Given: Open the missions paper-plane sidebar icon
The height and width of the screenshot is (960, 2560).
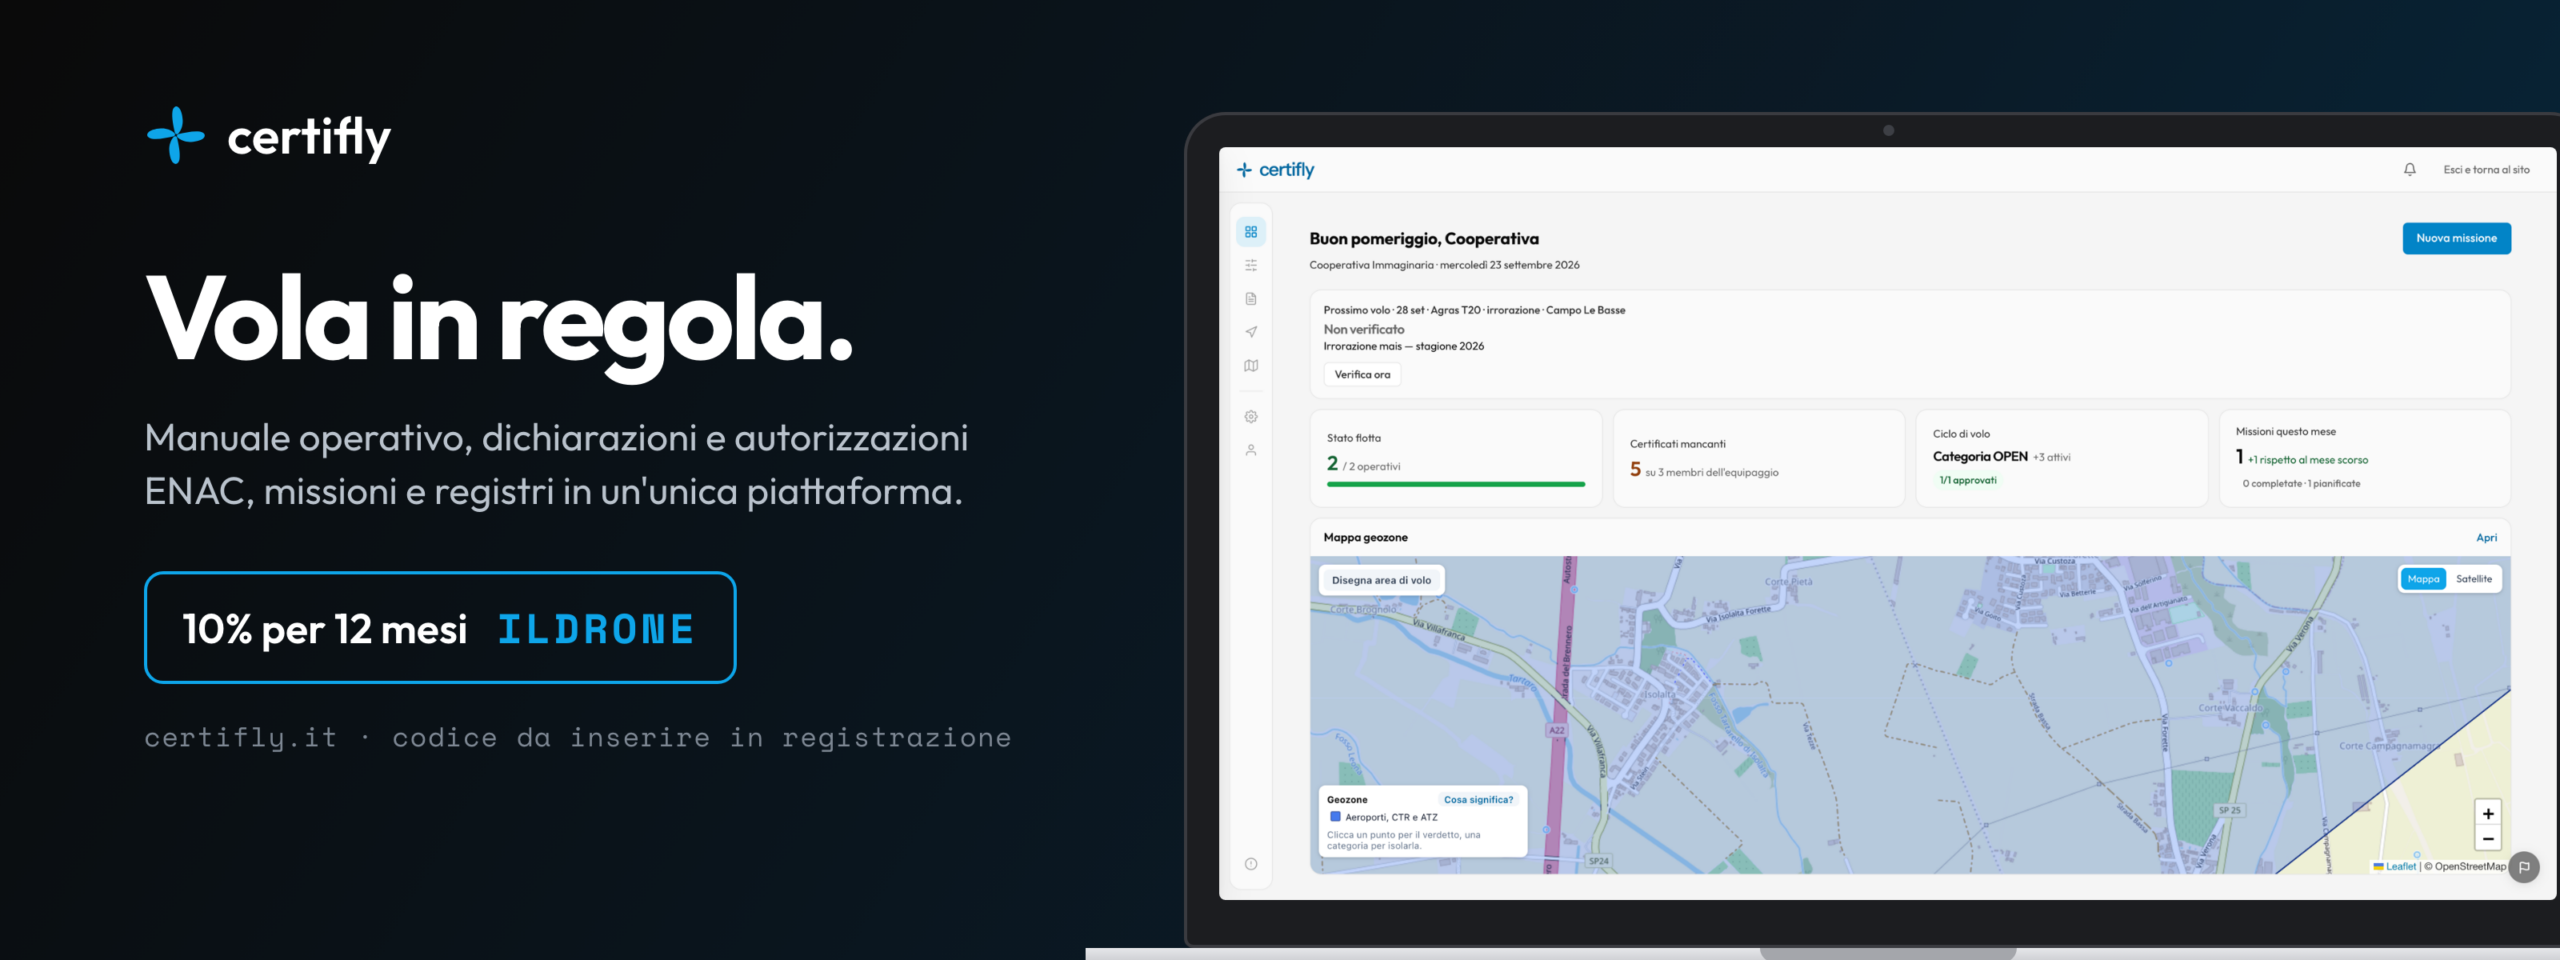Looking at the screenshot, I should (x=1251, y=332).
